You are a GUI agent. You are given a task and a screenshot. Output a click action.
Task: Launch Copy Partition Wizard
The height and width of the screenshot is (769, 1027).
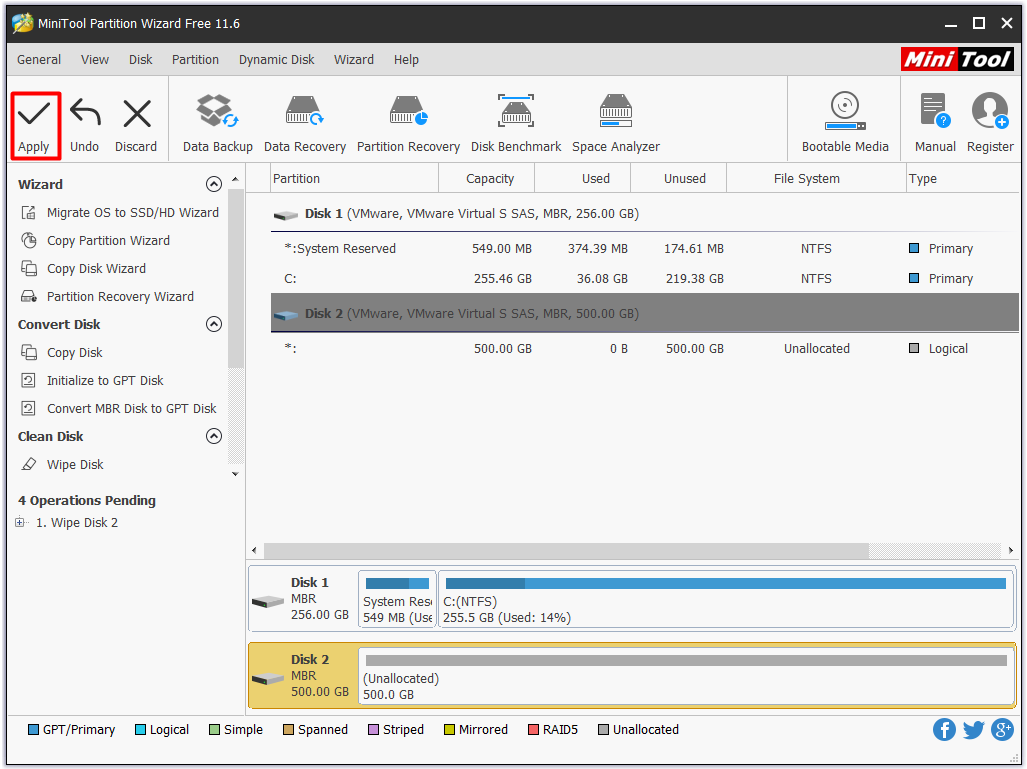(95, 240)
